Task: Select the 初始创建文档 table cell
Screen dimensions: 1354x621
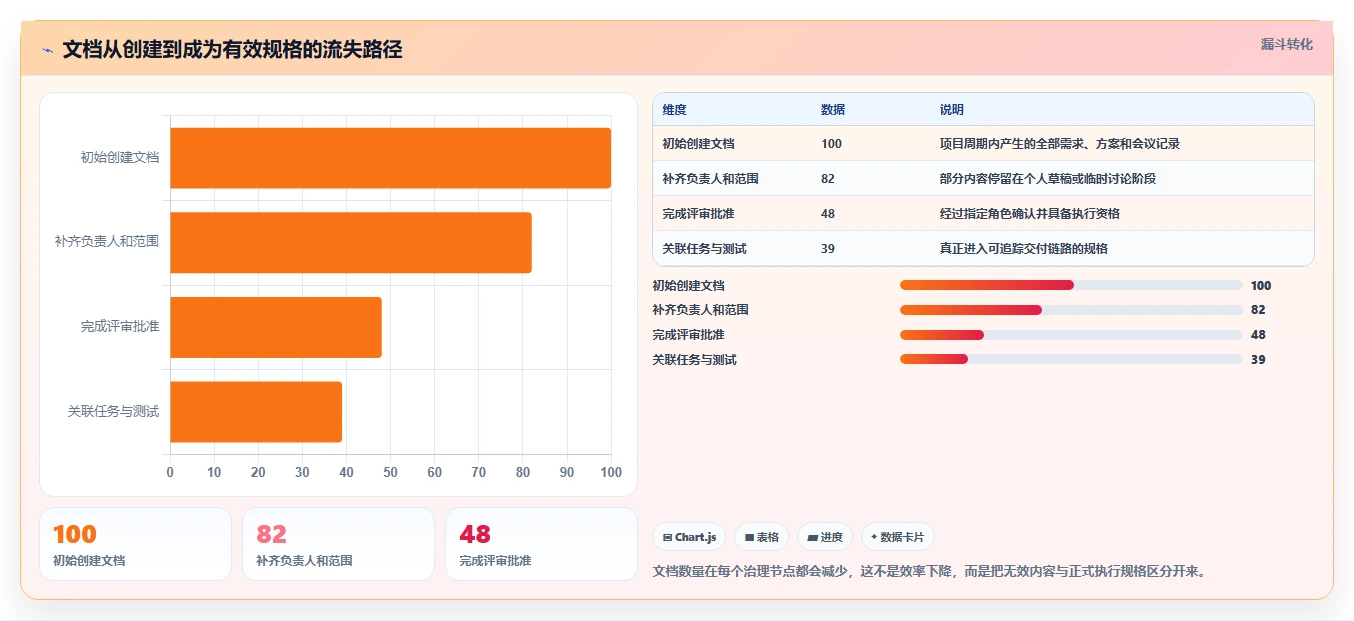Action: tap(698, 144)
